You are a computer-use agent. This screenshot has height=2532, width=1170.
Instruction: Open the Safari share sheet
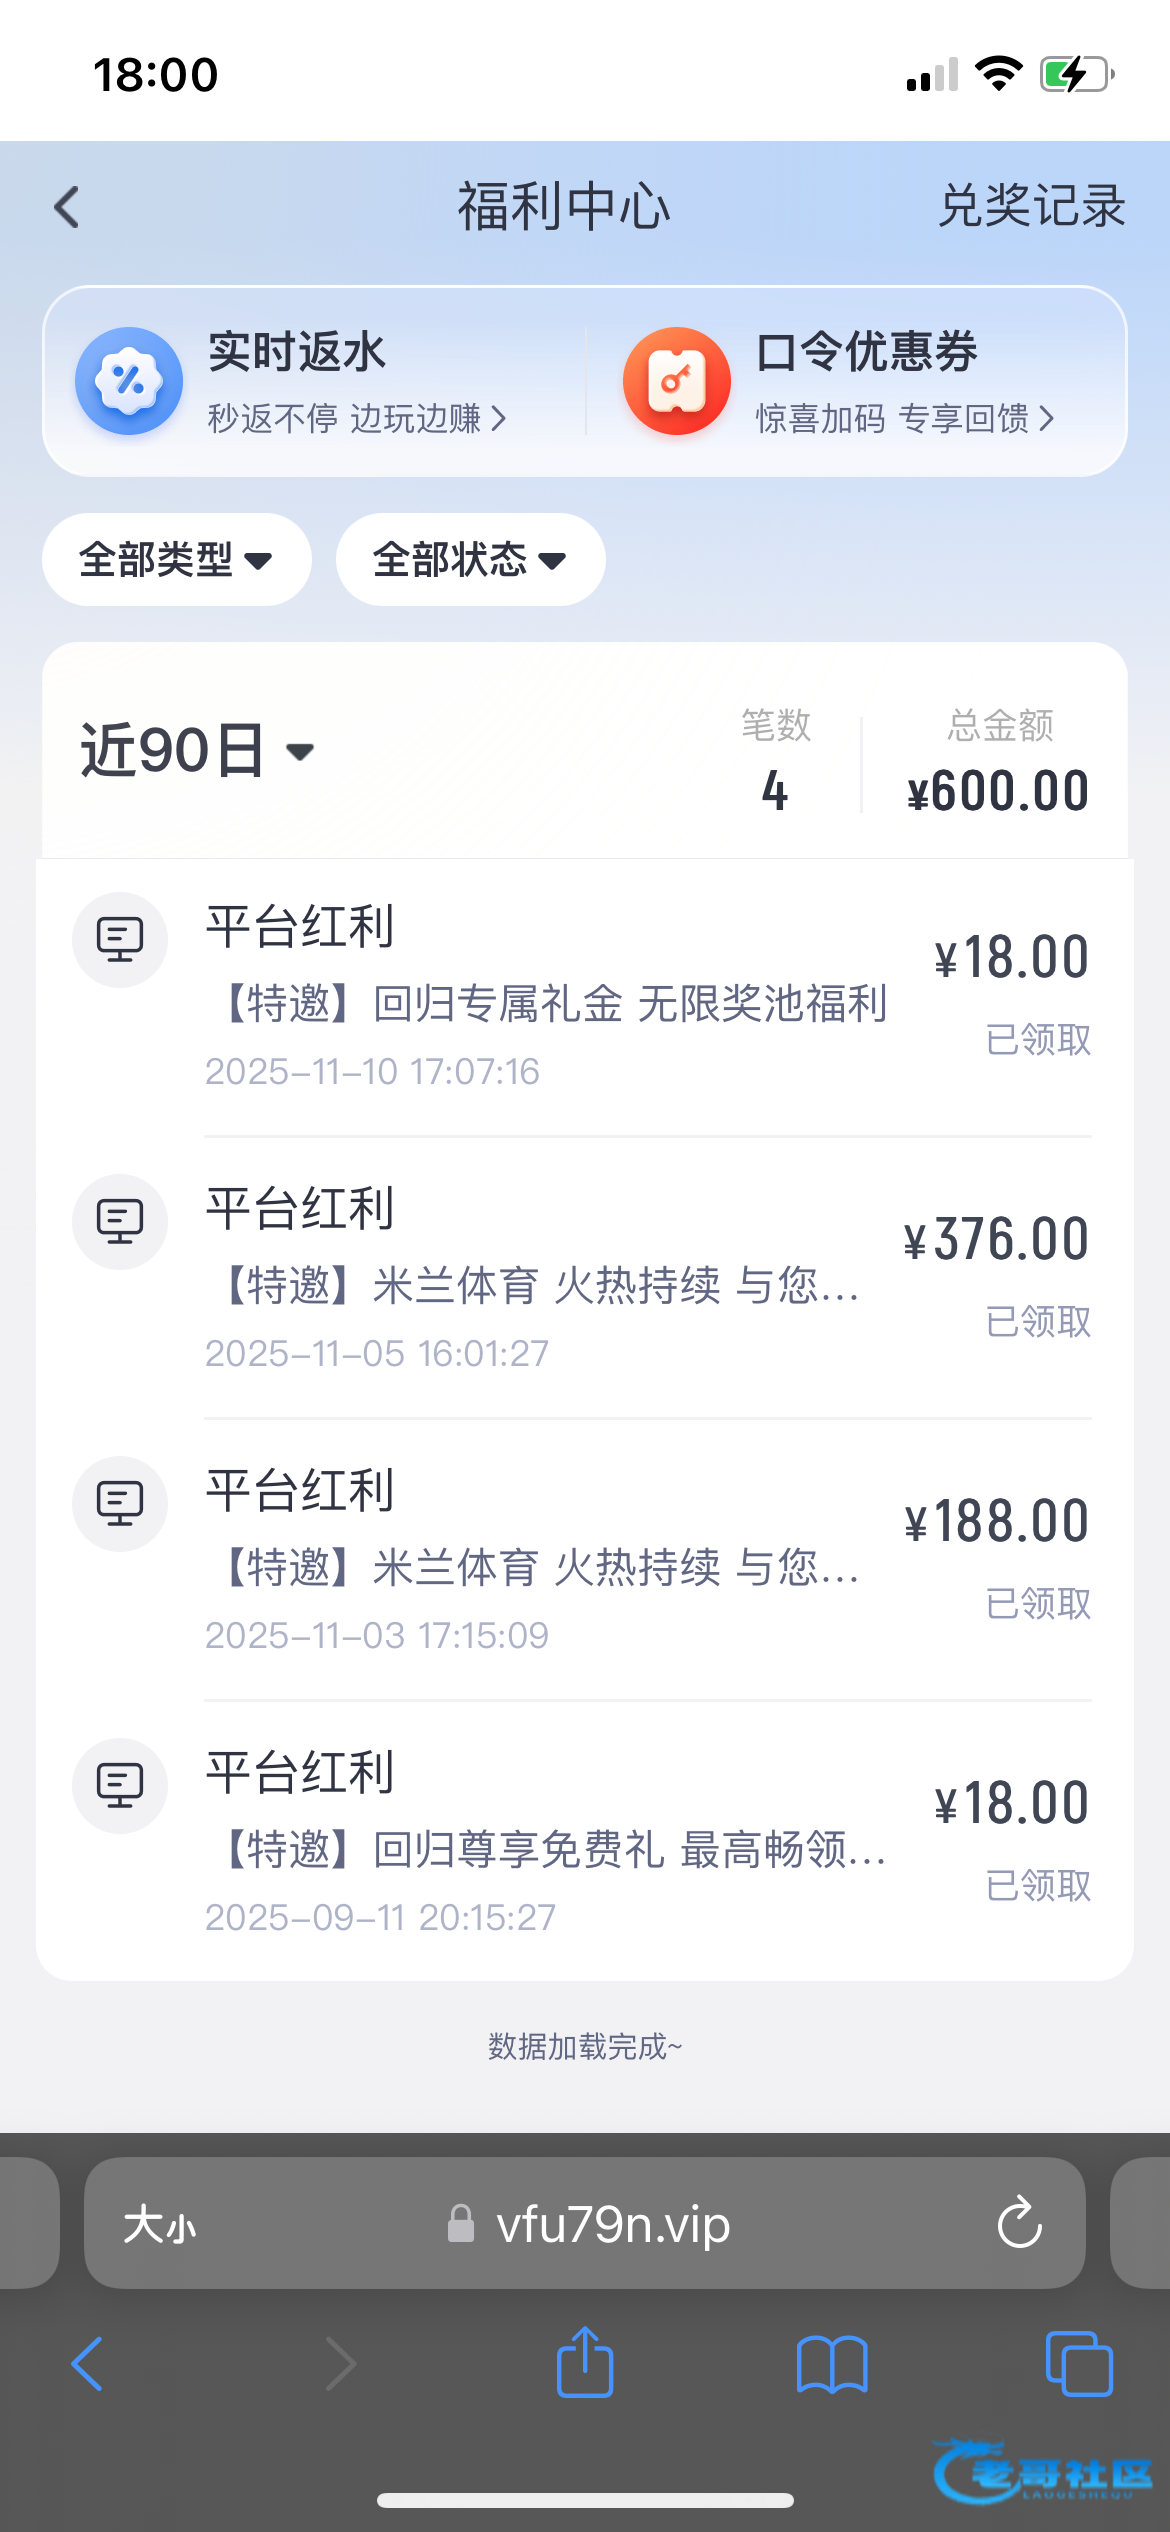click(585, 2364)
